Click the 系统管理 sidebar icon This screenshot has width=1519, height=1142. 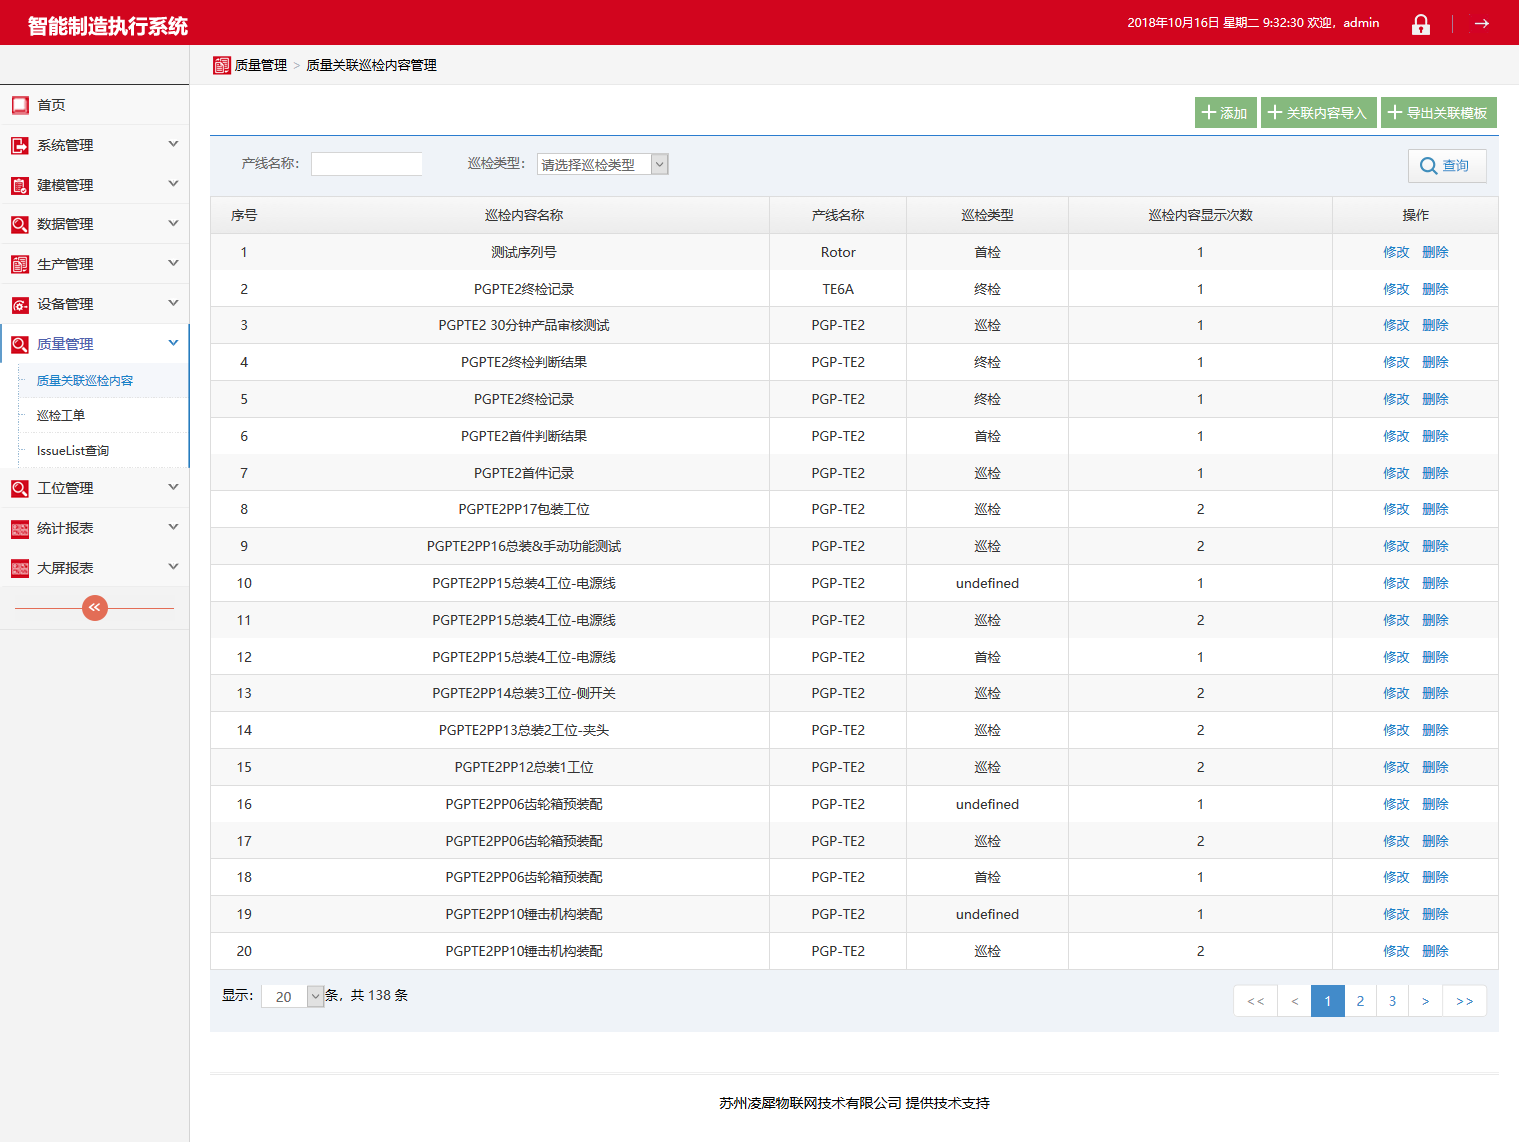[20, 145]
